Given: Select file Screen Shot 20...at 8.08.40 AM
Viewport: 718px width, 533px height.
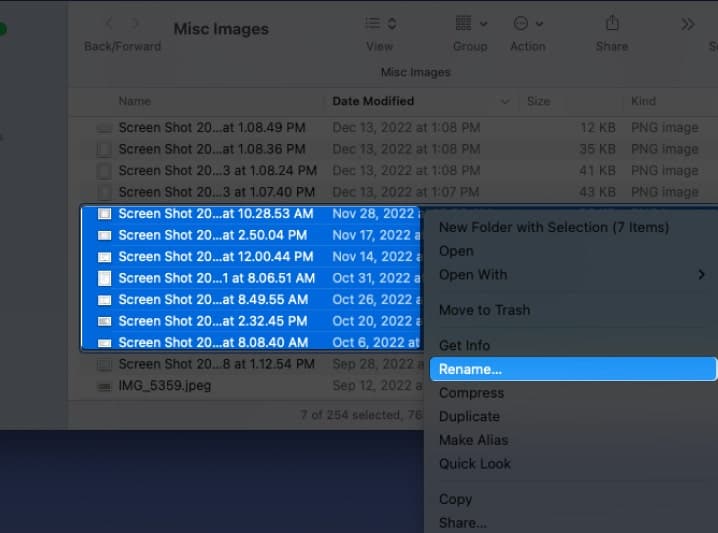Looking at the screenshot, I should pos(213,343).
